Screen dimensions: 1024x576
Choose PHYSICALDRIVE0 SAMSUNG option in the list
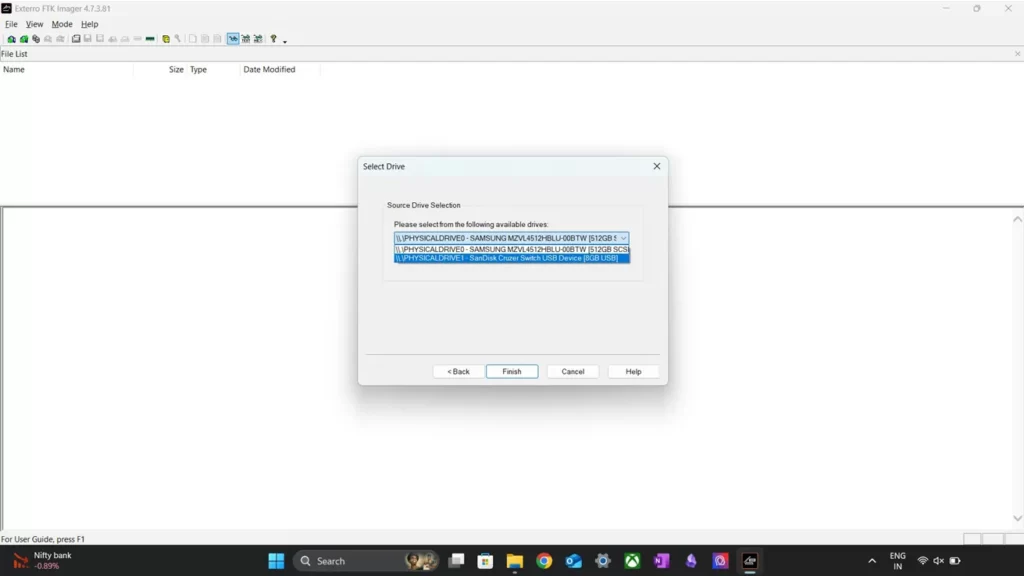tap(511, 249)
